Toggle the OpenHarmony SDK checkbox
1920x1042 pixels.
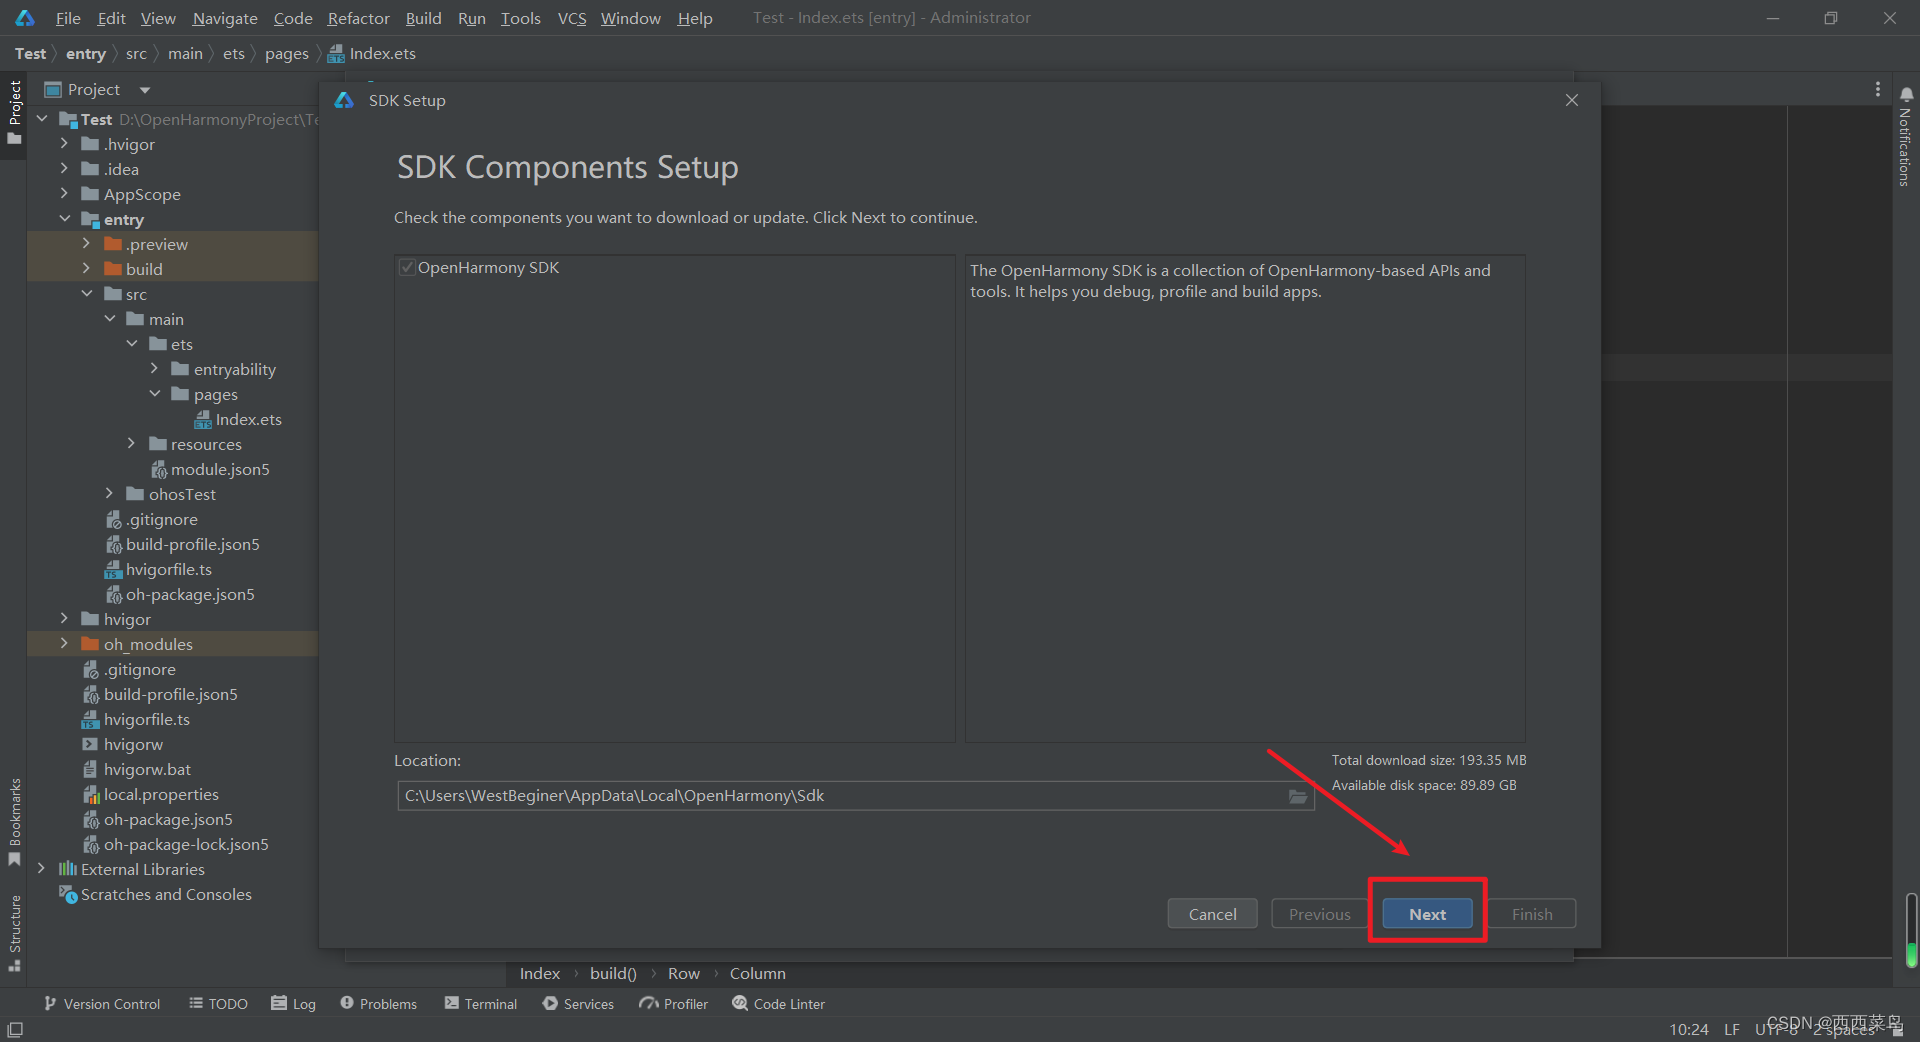pos(407,267)
